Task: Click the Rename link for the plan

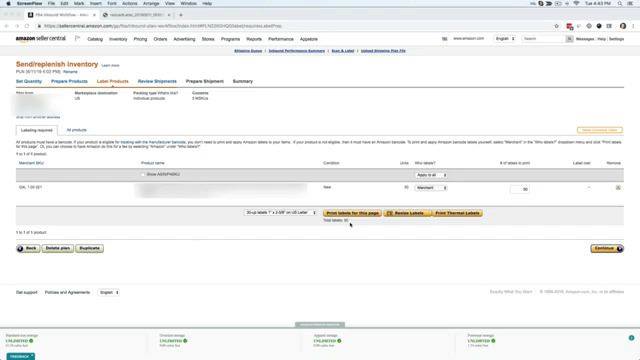Action: click(x=70, y=72)
